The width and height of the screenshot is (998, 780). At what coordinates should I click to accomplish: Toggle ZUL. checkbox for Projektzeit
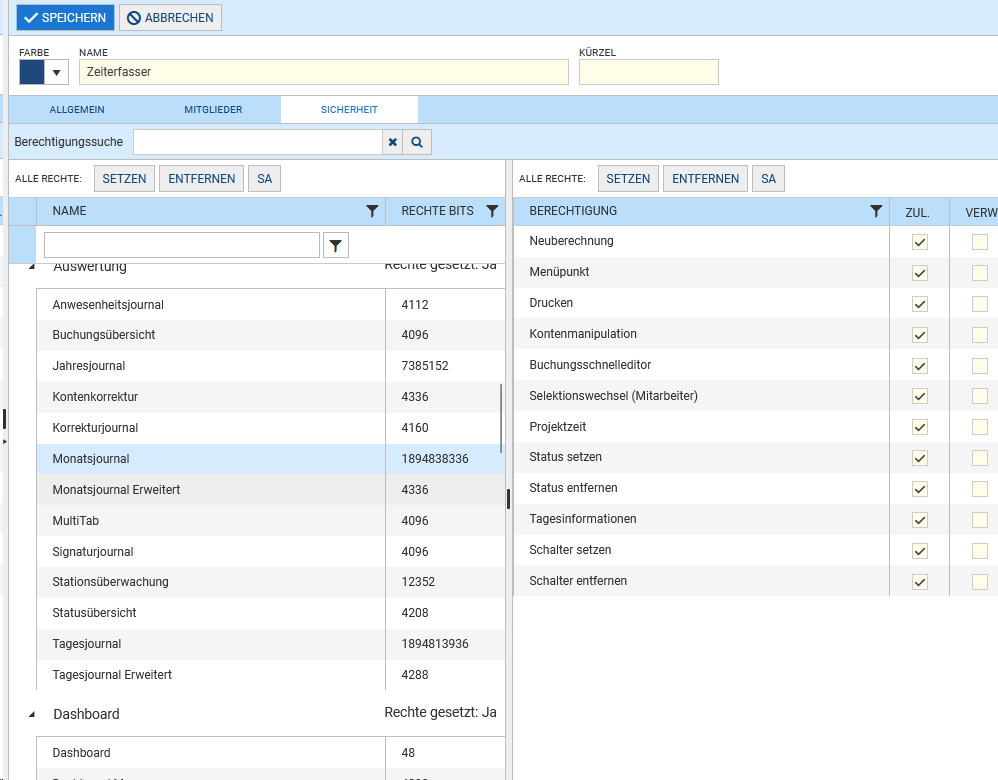(x=920, y=427)
